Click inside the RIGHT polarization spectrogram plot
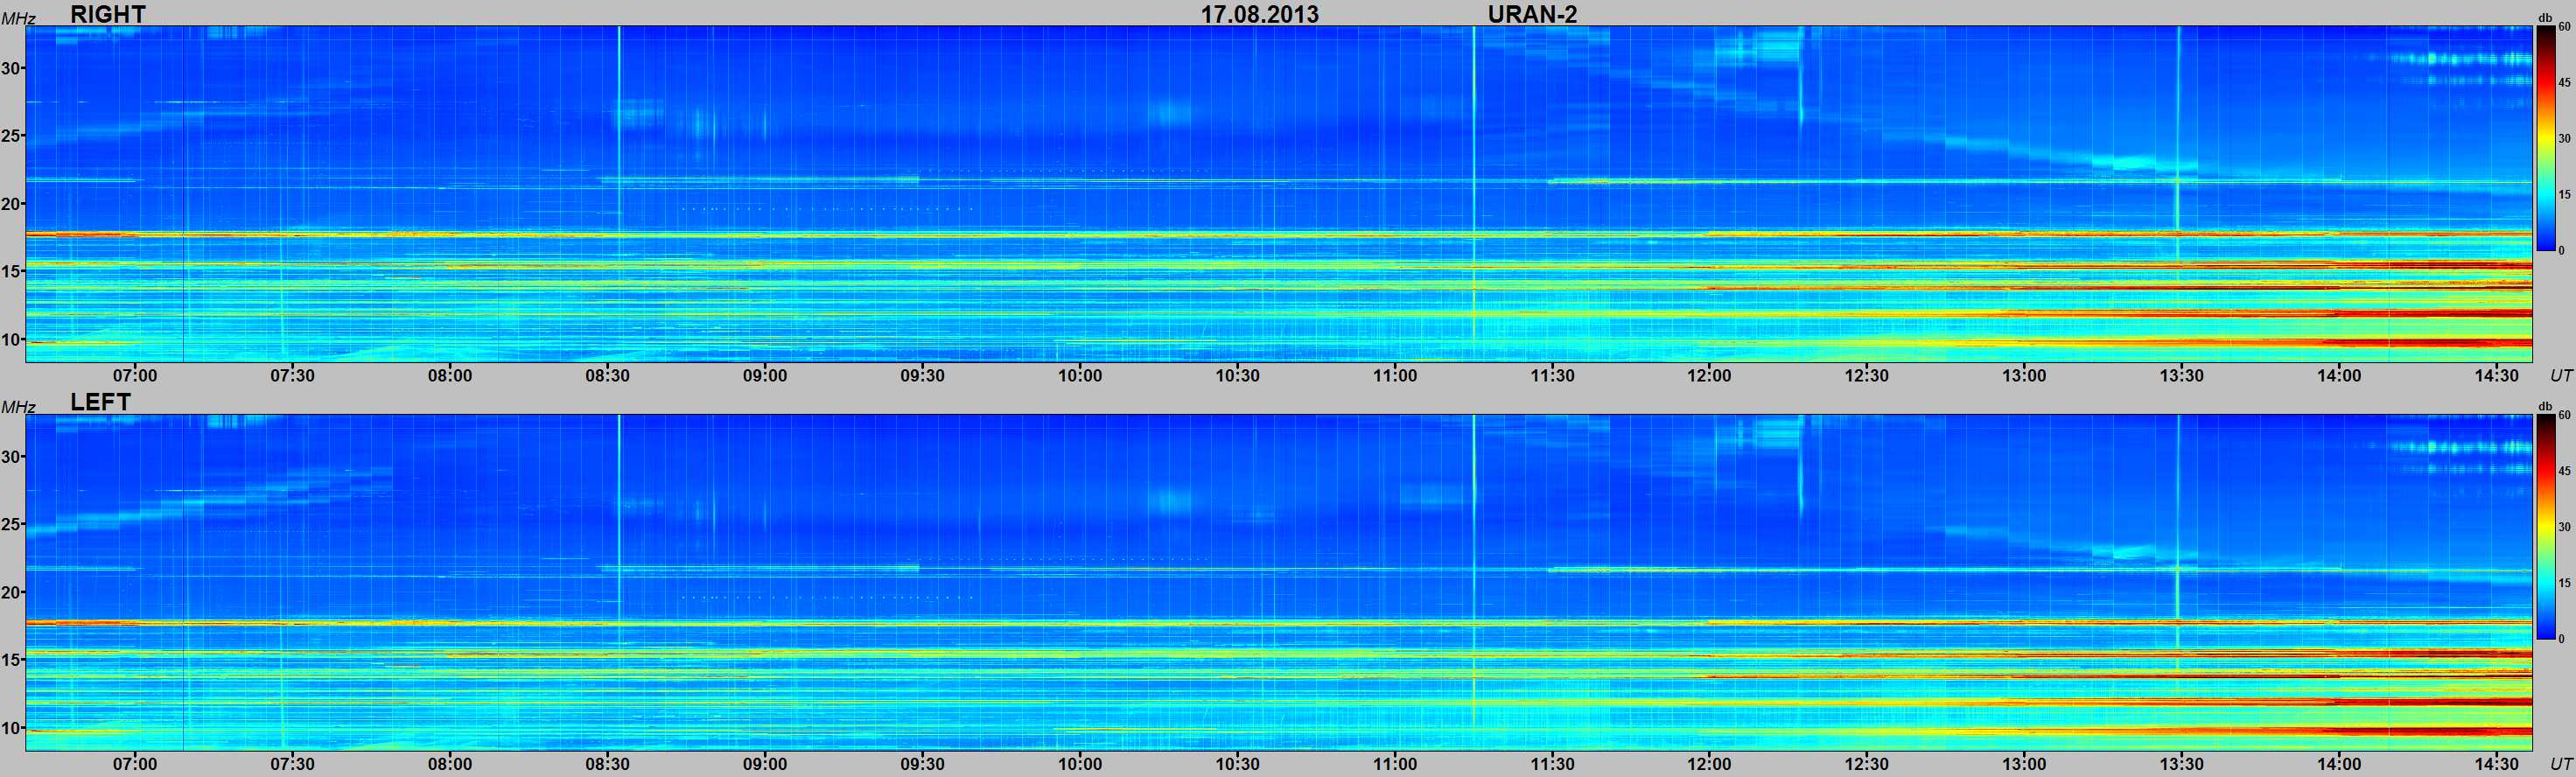 (1278, 193)
